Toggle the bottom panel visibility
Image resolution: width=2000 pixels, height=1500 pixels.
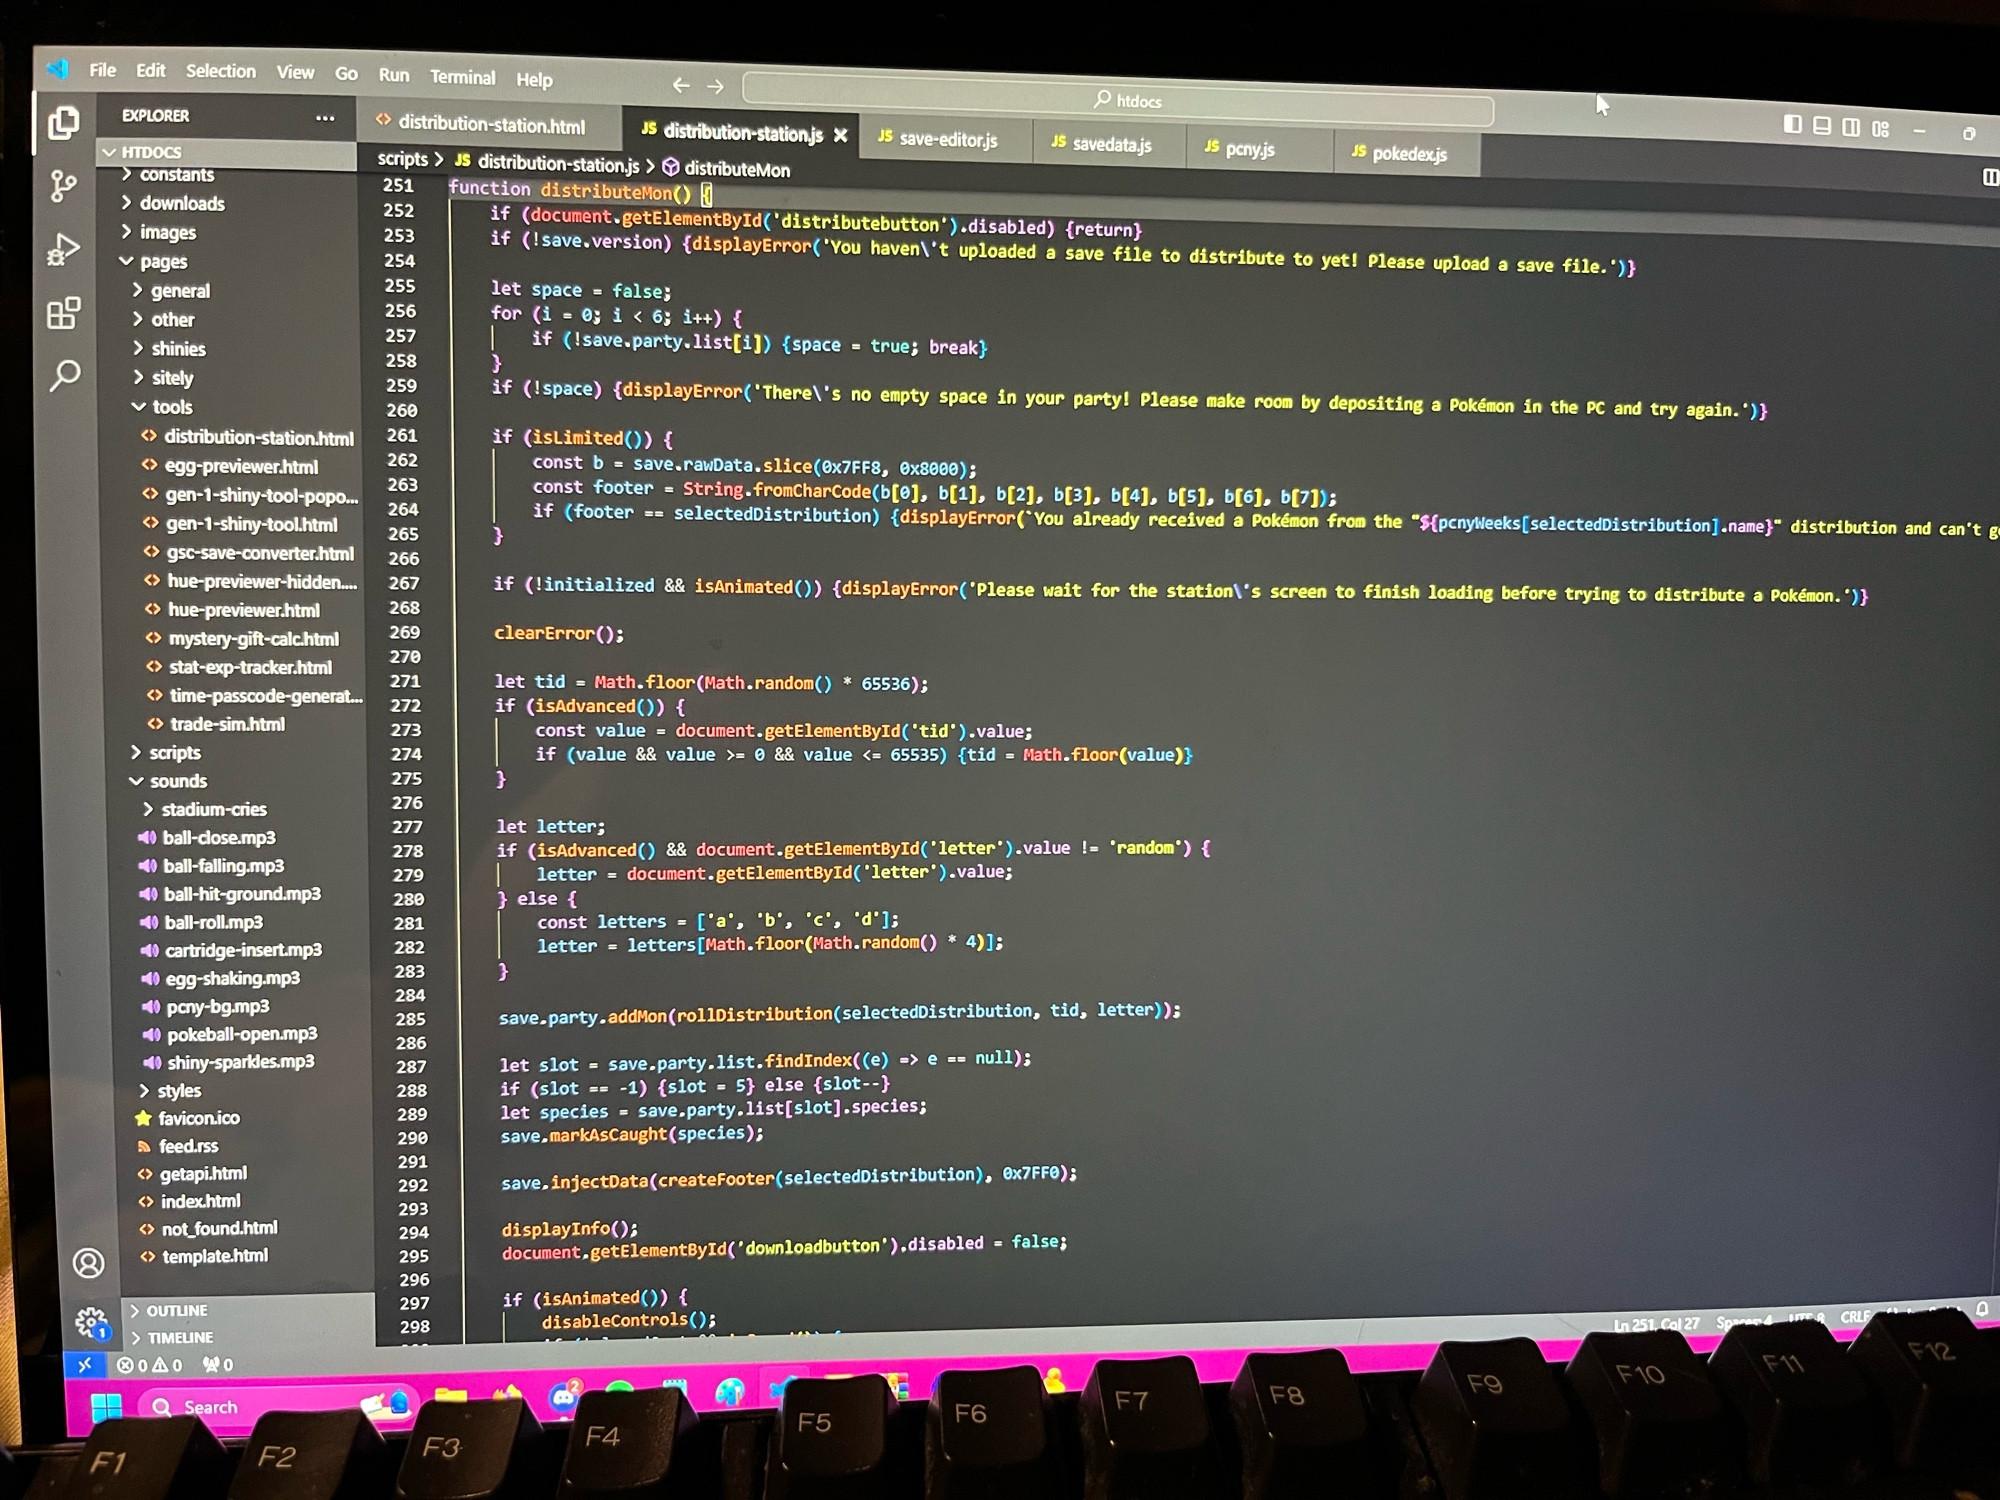tap(1822, 126)
